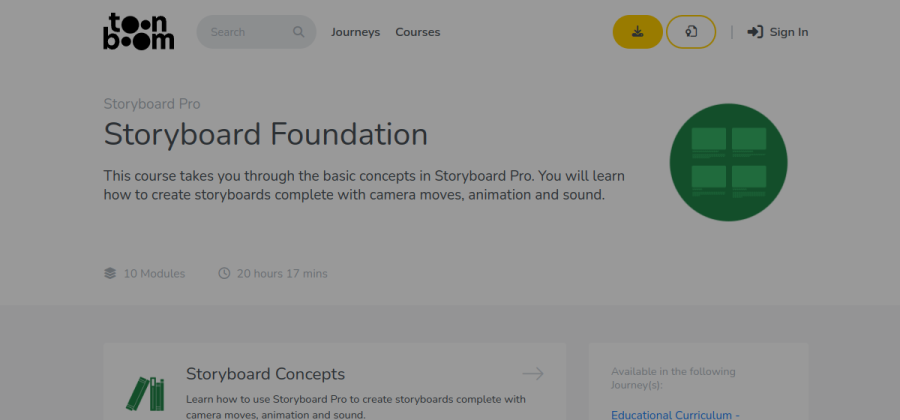The height and width of the screenshot is (420, 900).
Task: Click the Search input field
Action: [x=256, y=32]
